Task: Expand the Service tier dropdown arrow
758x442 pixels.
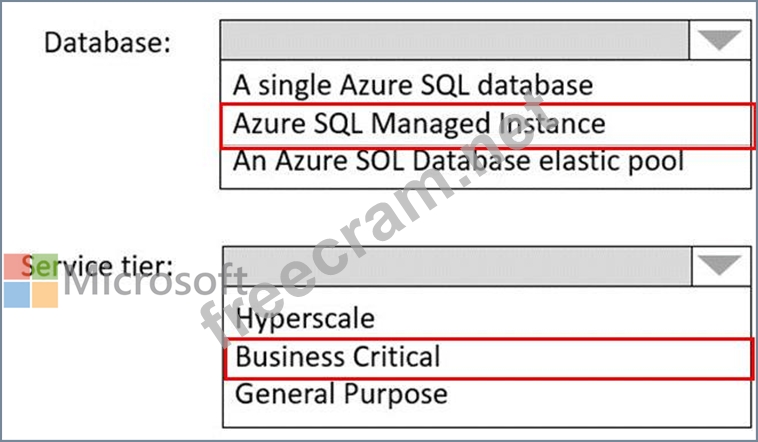Action: pos(720,266)
